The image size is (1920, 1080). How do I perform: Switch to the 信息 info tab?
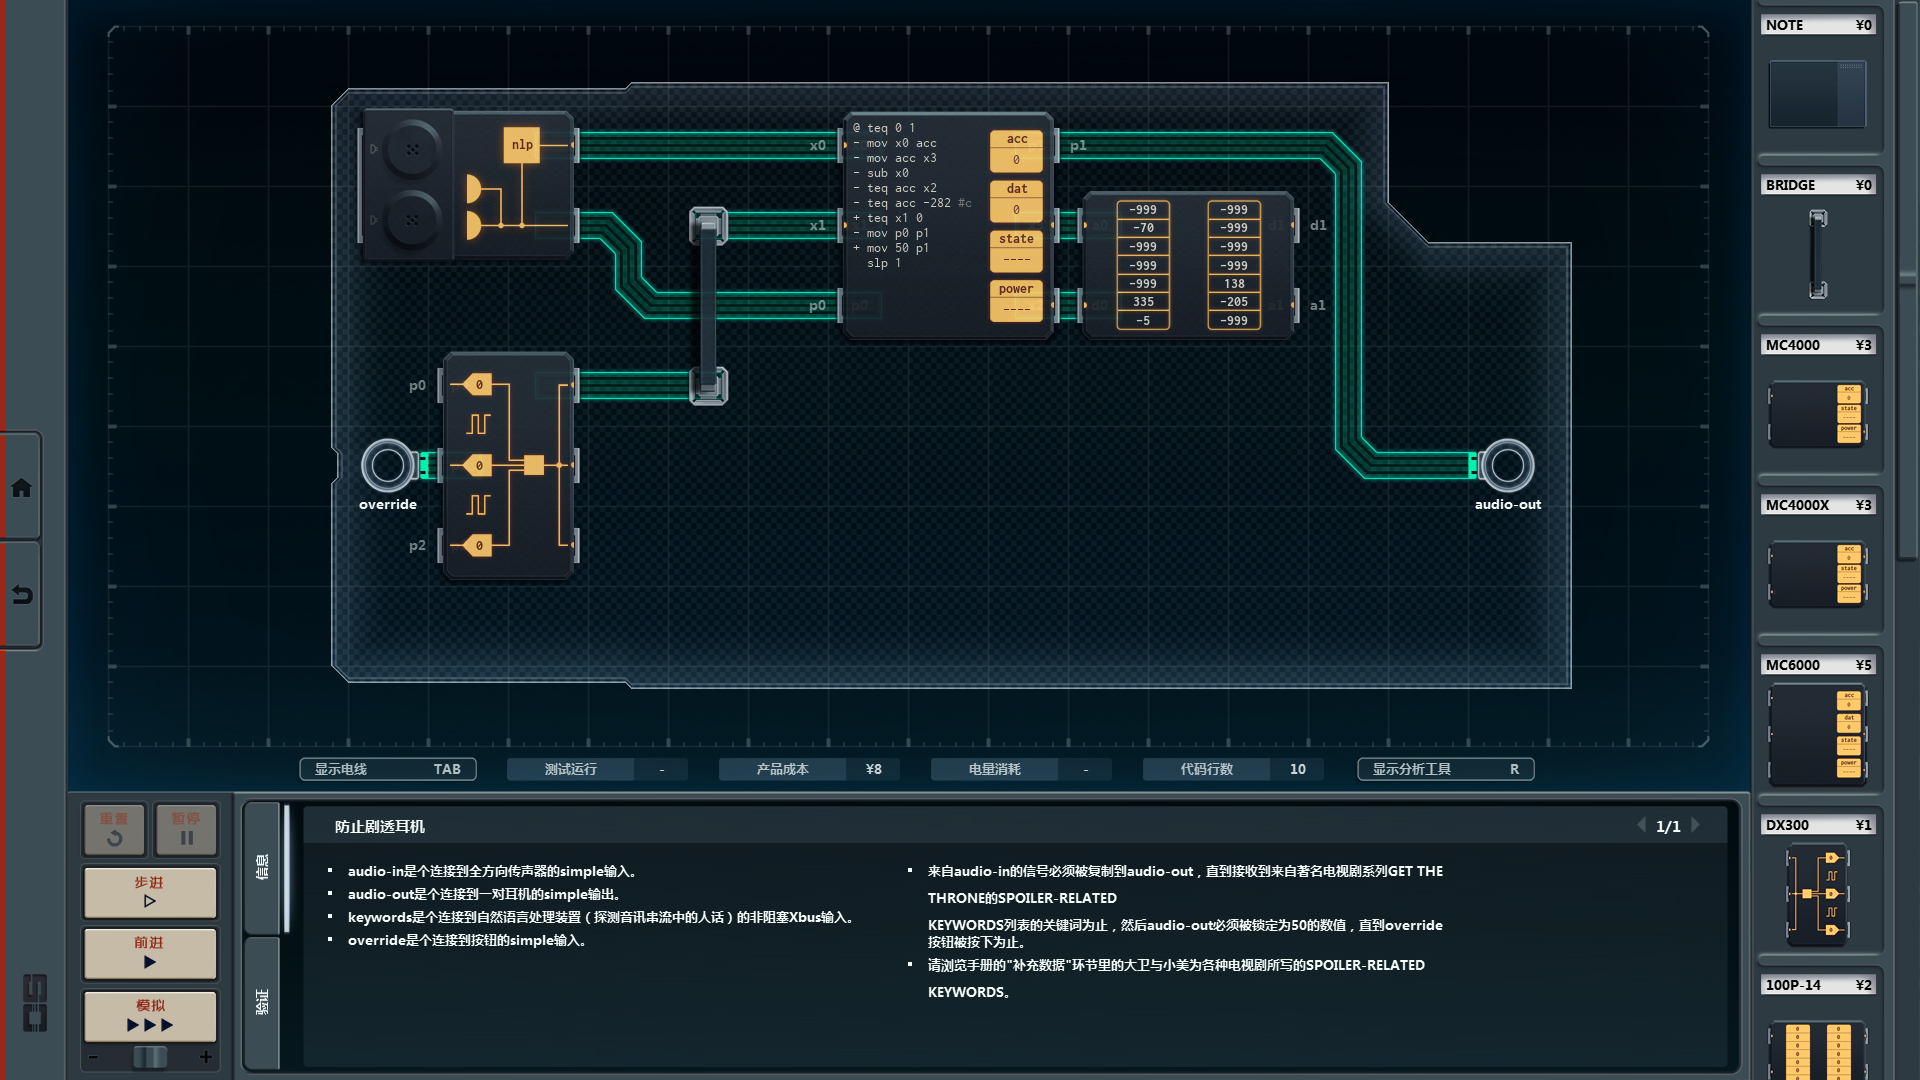pyautogui.click(x=262, y=867)
